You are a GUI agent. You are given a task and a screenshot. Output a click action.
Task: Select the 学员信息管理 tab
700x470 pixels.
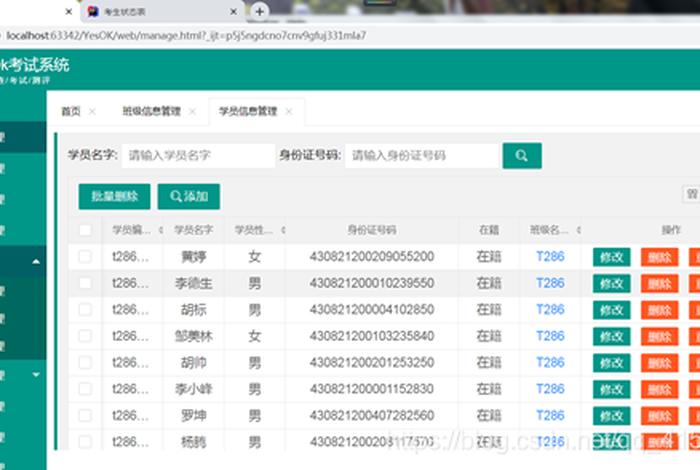(x=248, y=111)
